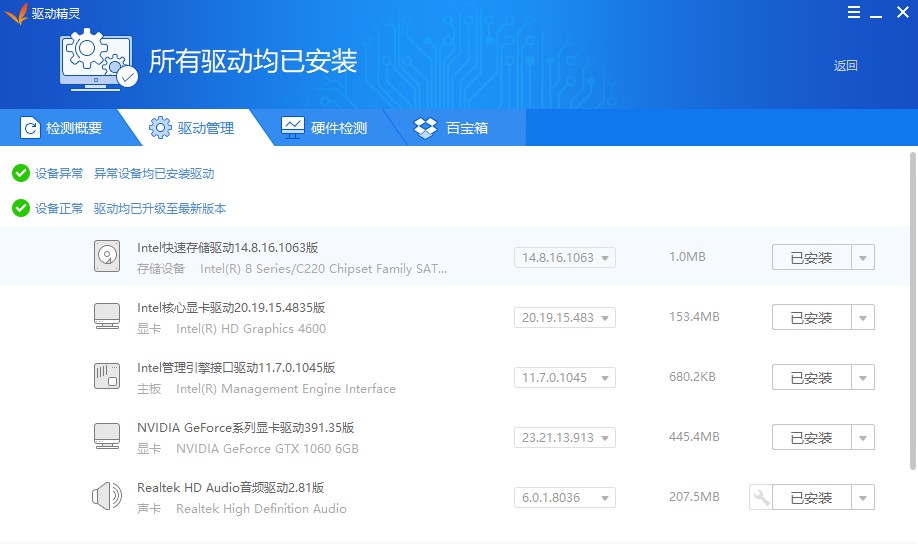Click the NVIDIA GeForce graphics card icon
The height and width of the screenshot is (546, 918).
[107, 437]
